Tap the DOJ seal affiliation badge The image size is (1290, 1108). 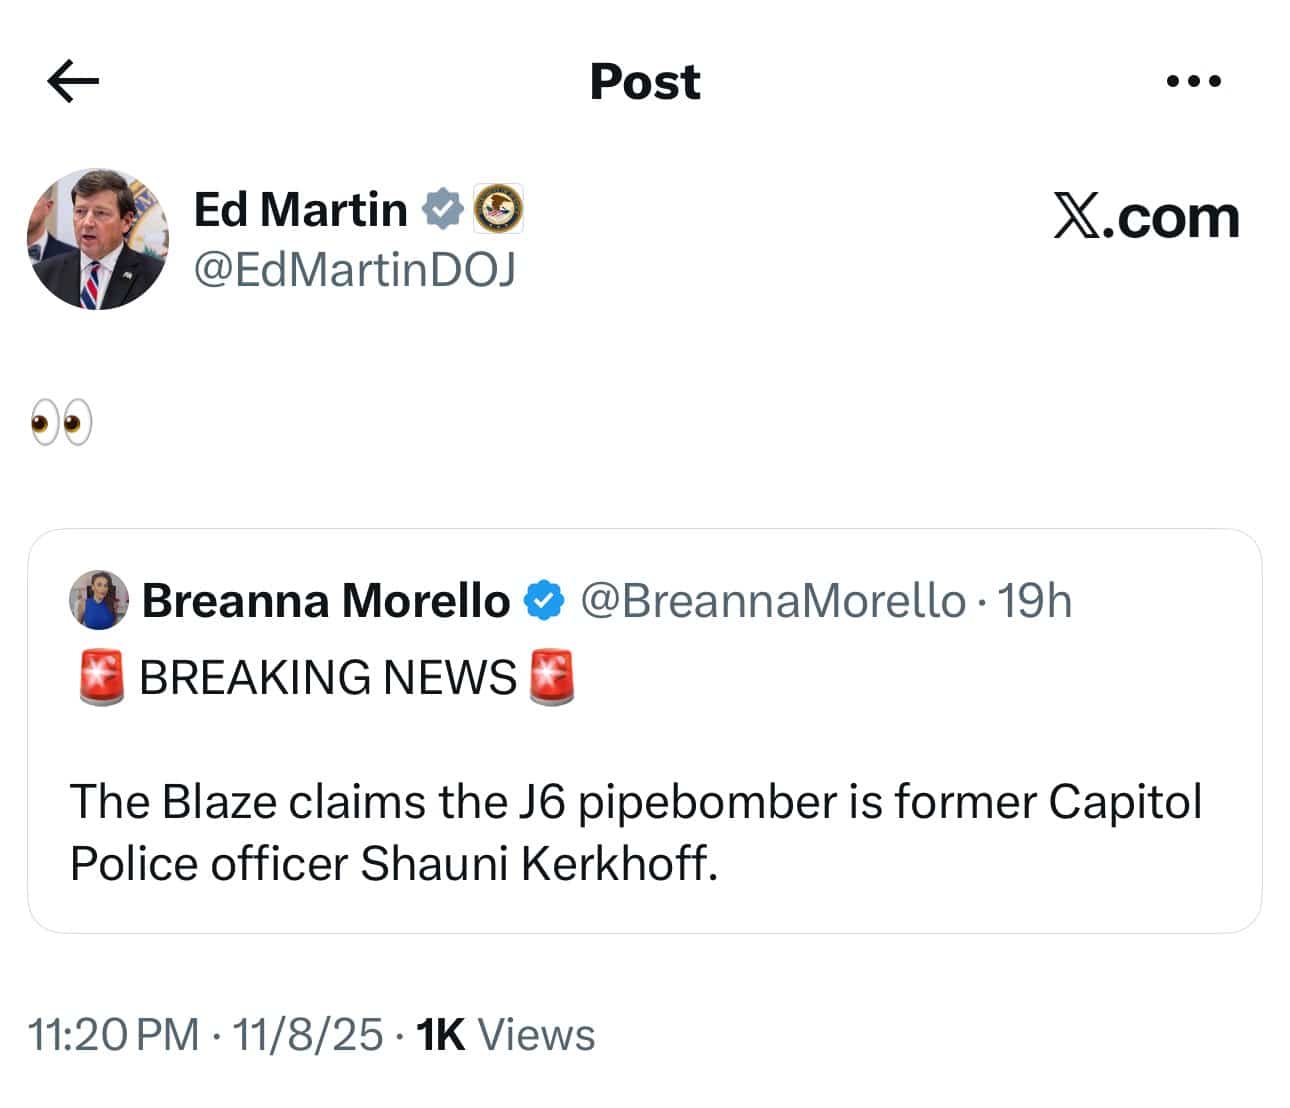[497, 209]
